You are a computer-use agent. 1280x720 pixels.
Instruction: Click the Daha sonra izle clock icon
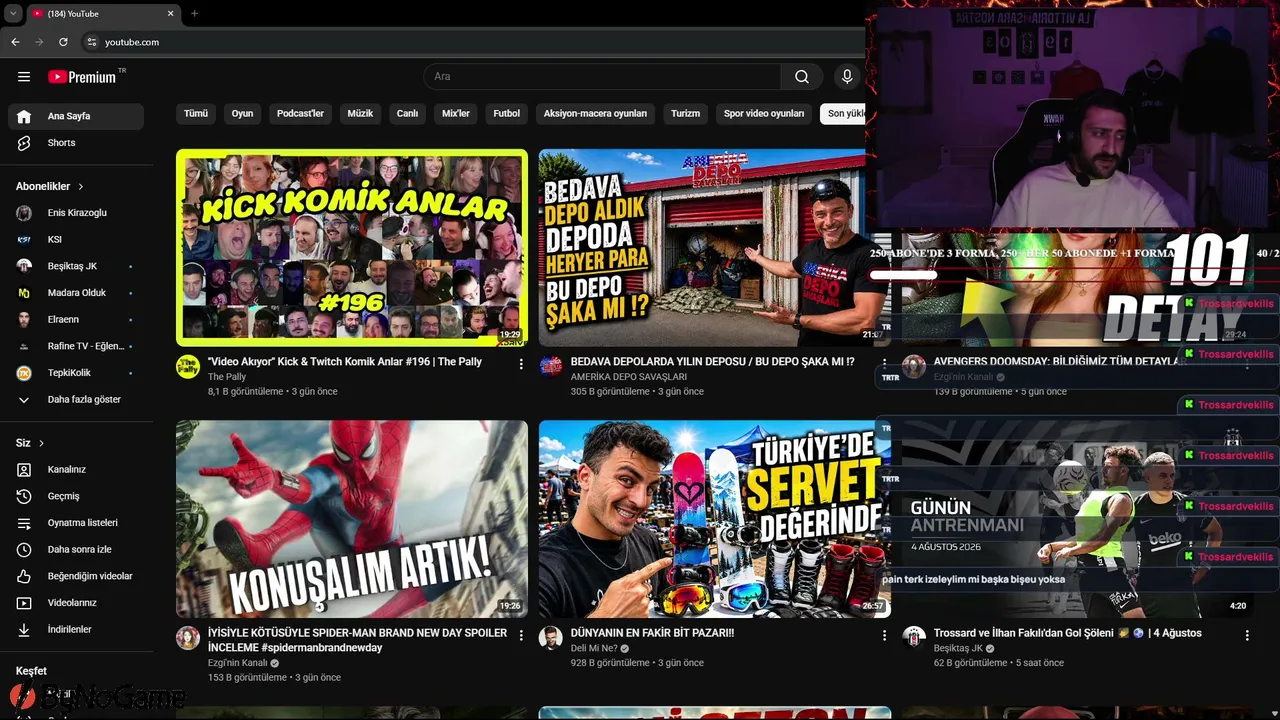click(x=24, y=549)
